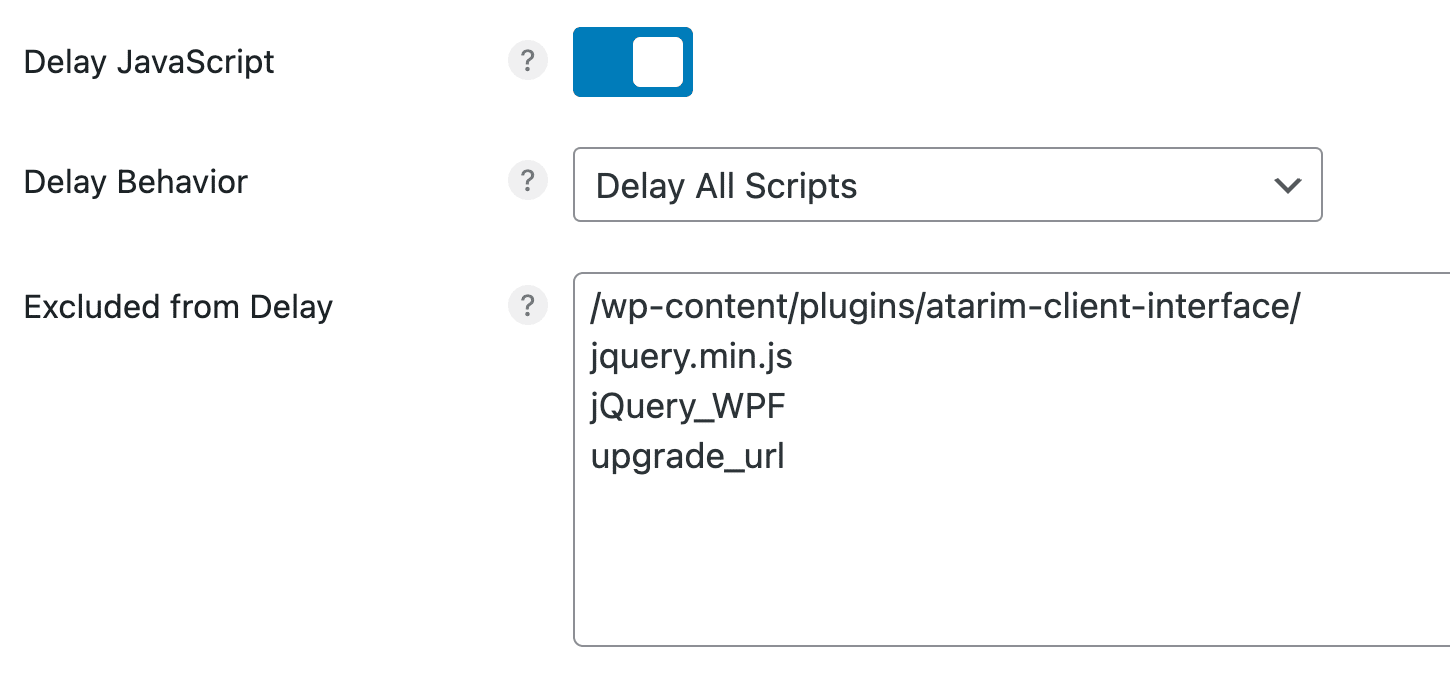
Task: Toggle the blue Delay JavaScript switch
Action: click(632, 61)
